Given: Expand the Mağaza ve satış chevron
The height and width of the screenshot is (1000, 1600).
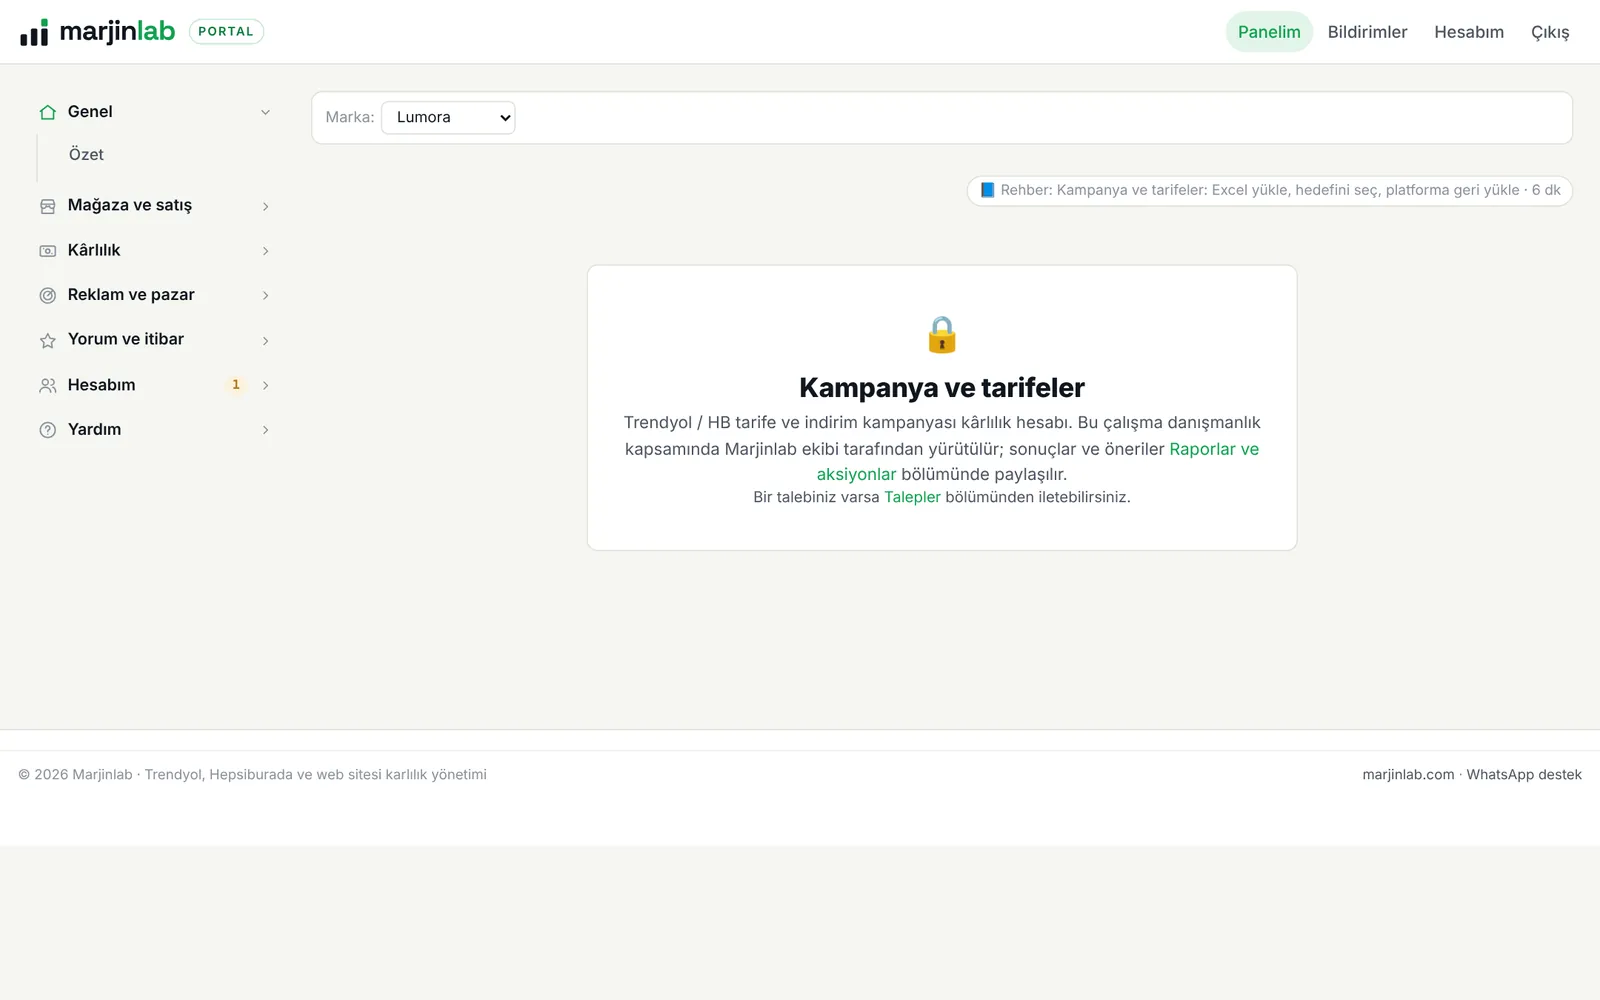Looking at the screenshot, I should [x=265, y=206].
